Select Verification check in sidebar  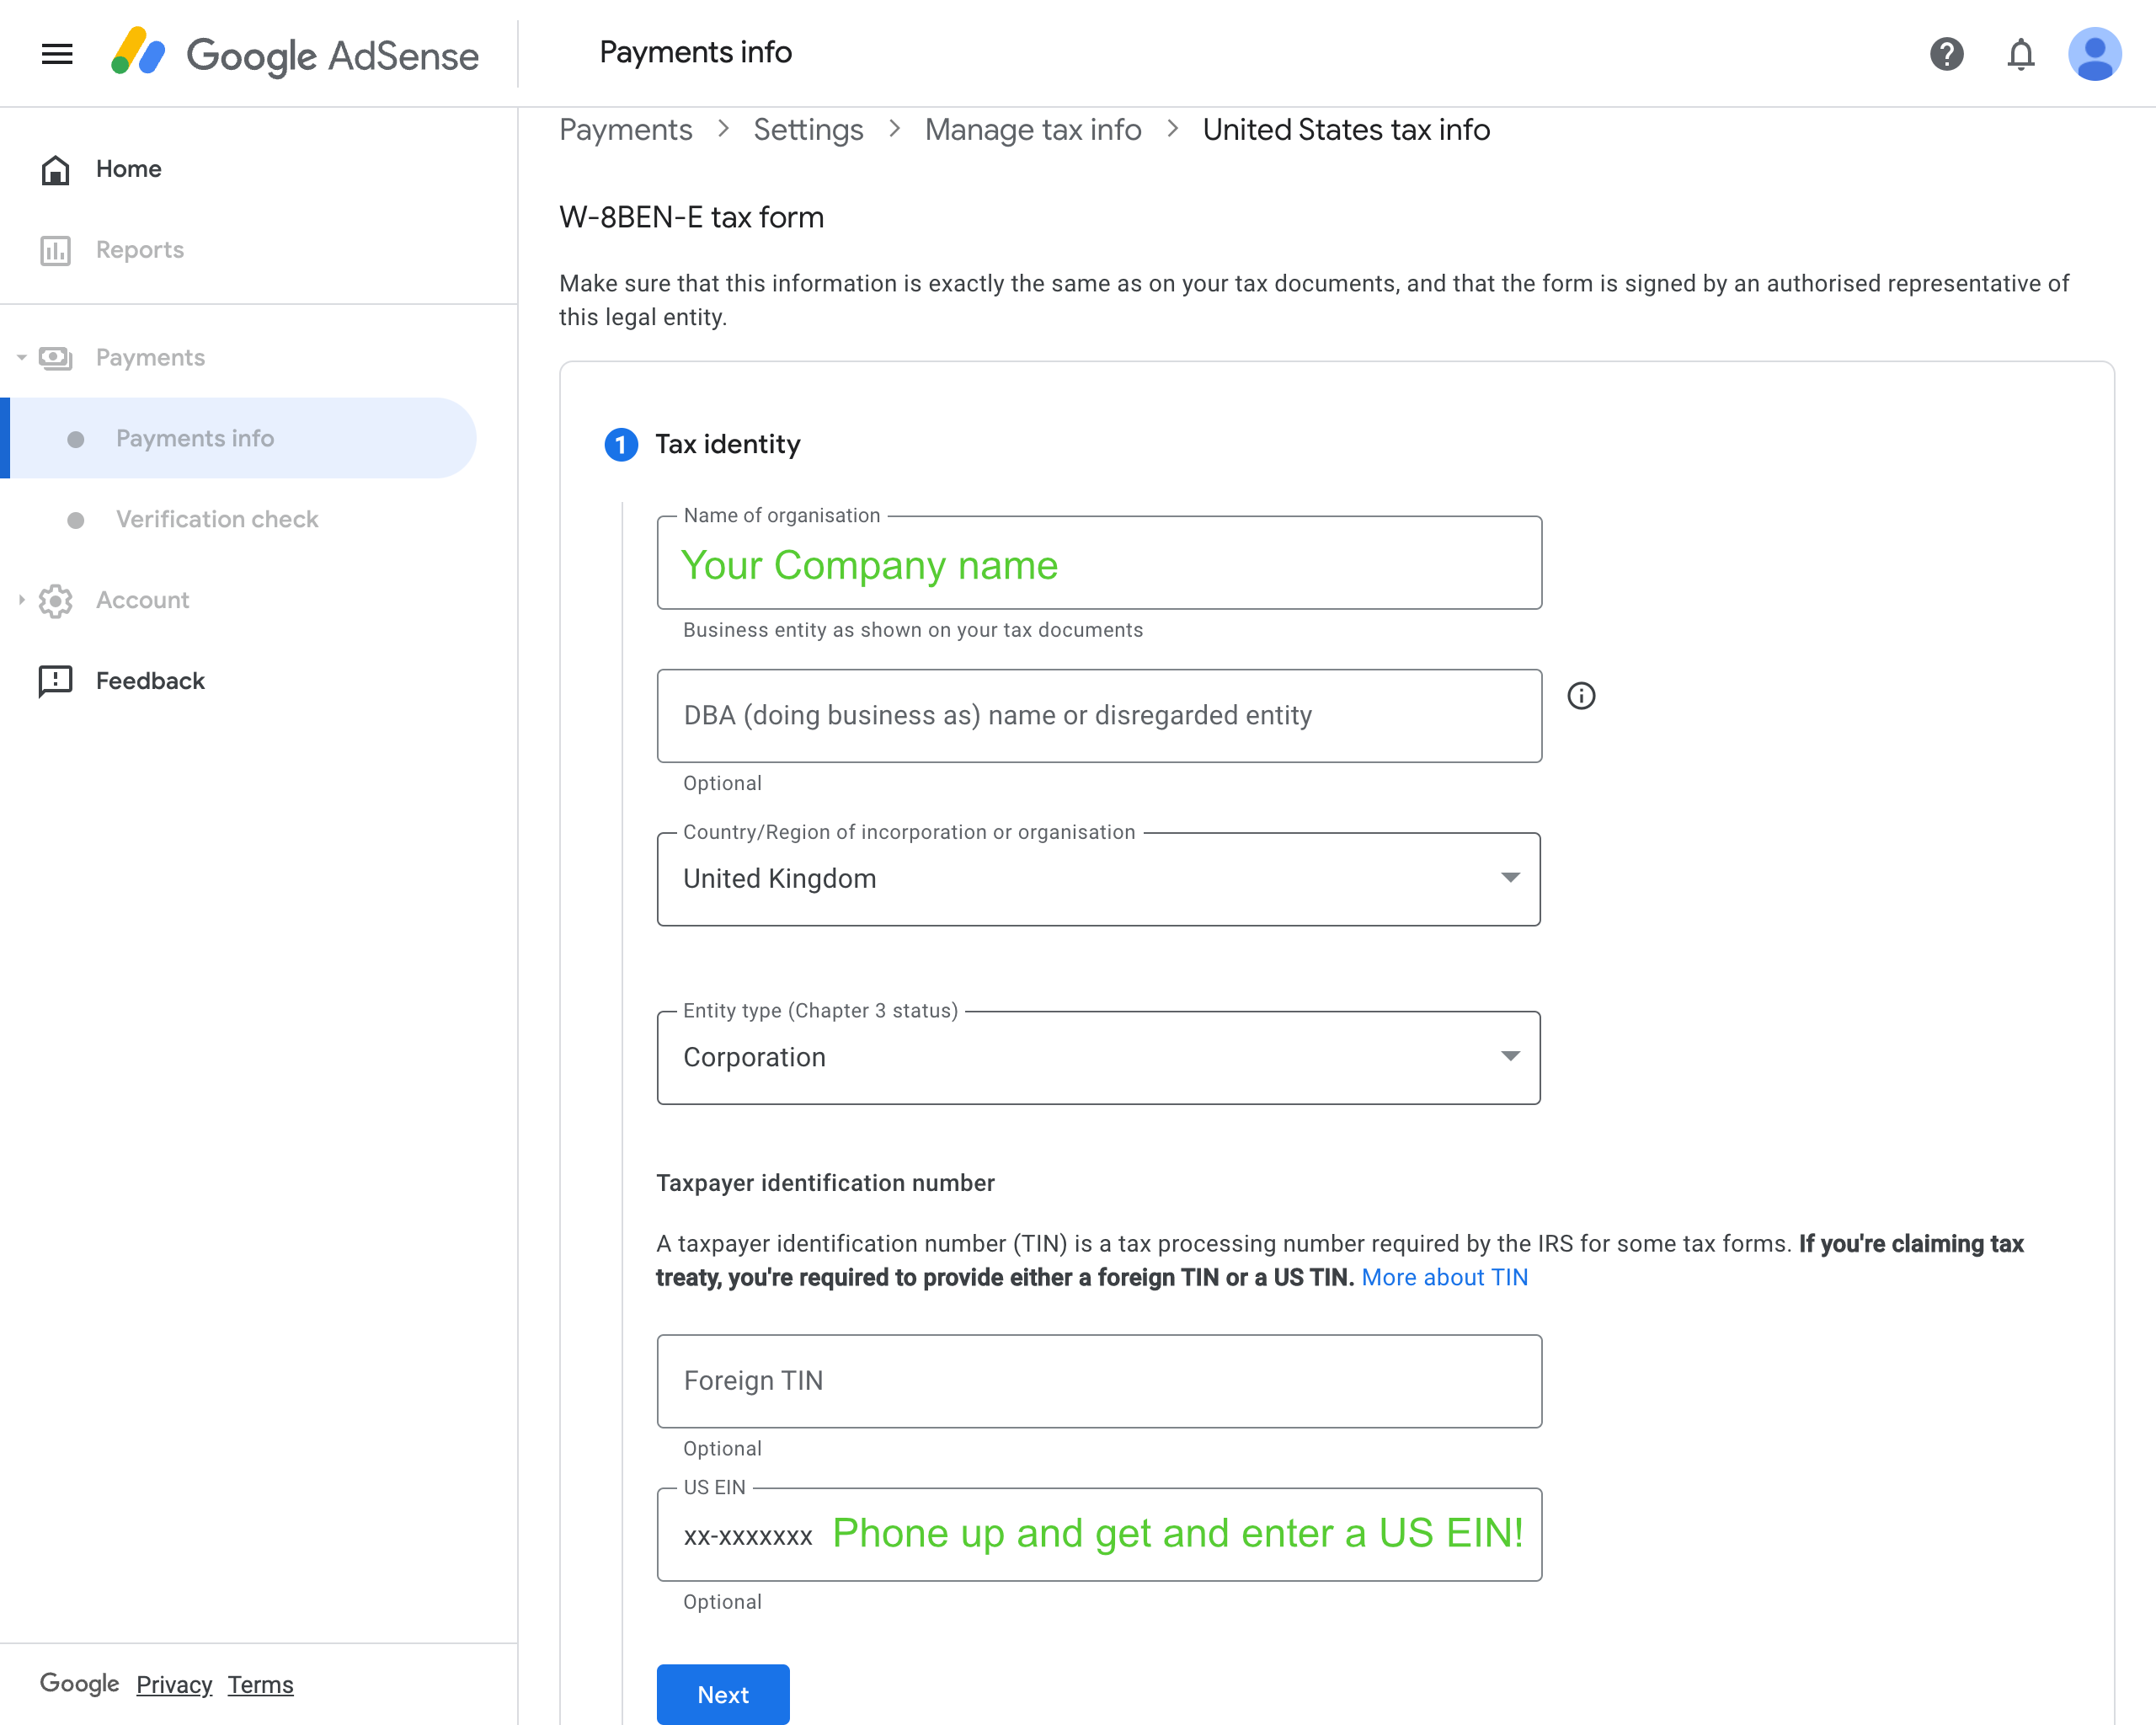coord(217,519)
